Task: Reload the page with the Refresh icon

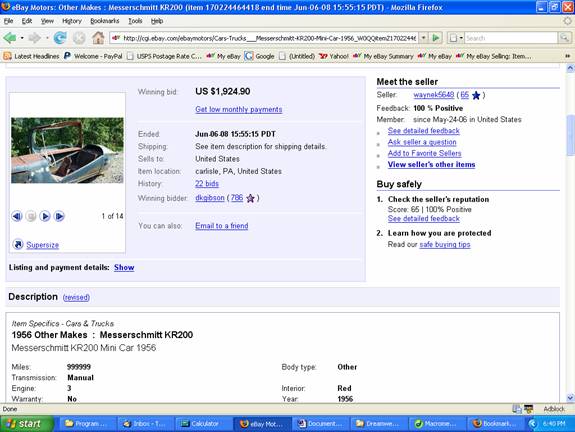Action: [60, 38]
